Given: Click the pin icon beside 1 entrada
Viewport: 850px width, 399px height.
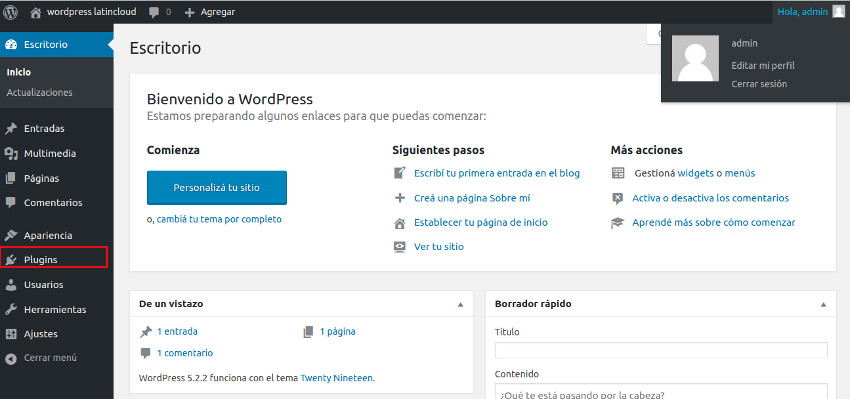Looking at the screenshot, I should pyautogui.click(x=145, y=332).
